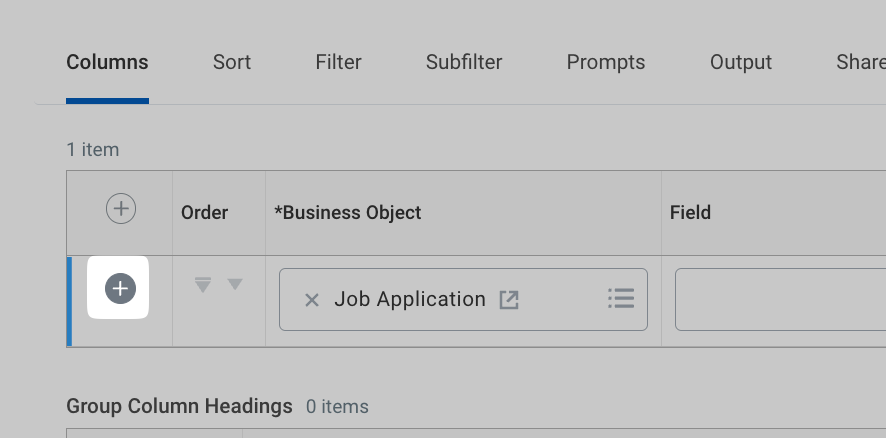Select the Subfilter tab
This screenshot has height=438, width=886.
coord(464,62)
